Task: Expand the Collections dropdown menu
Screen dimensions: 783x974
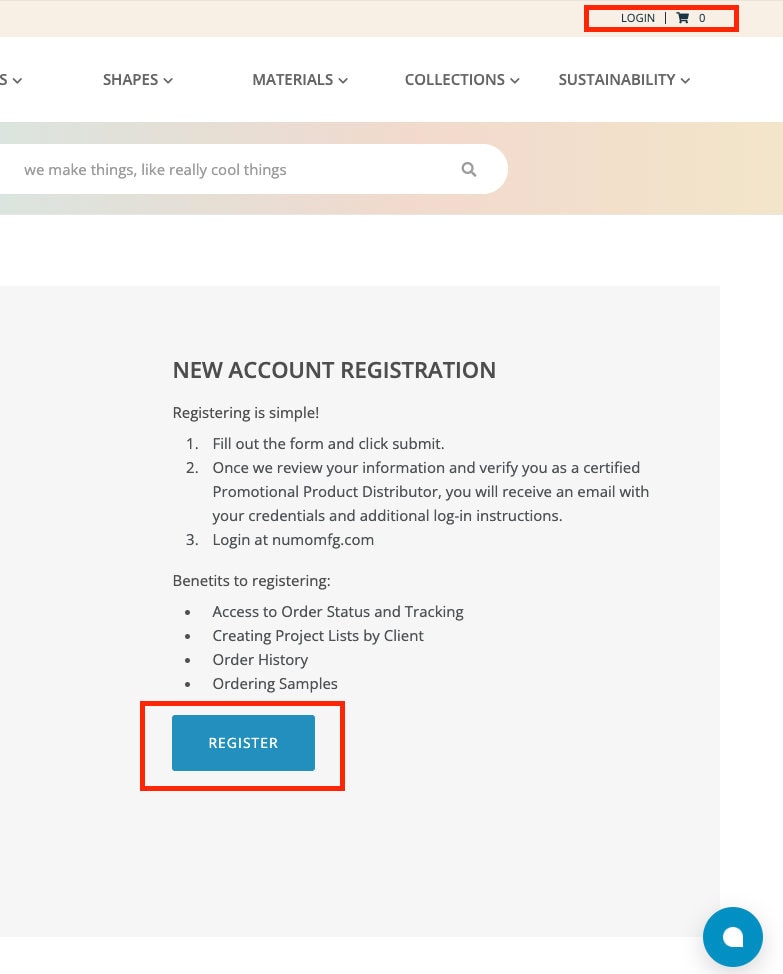Action: (x=462, y=80)
